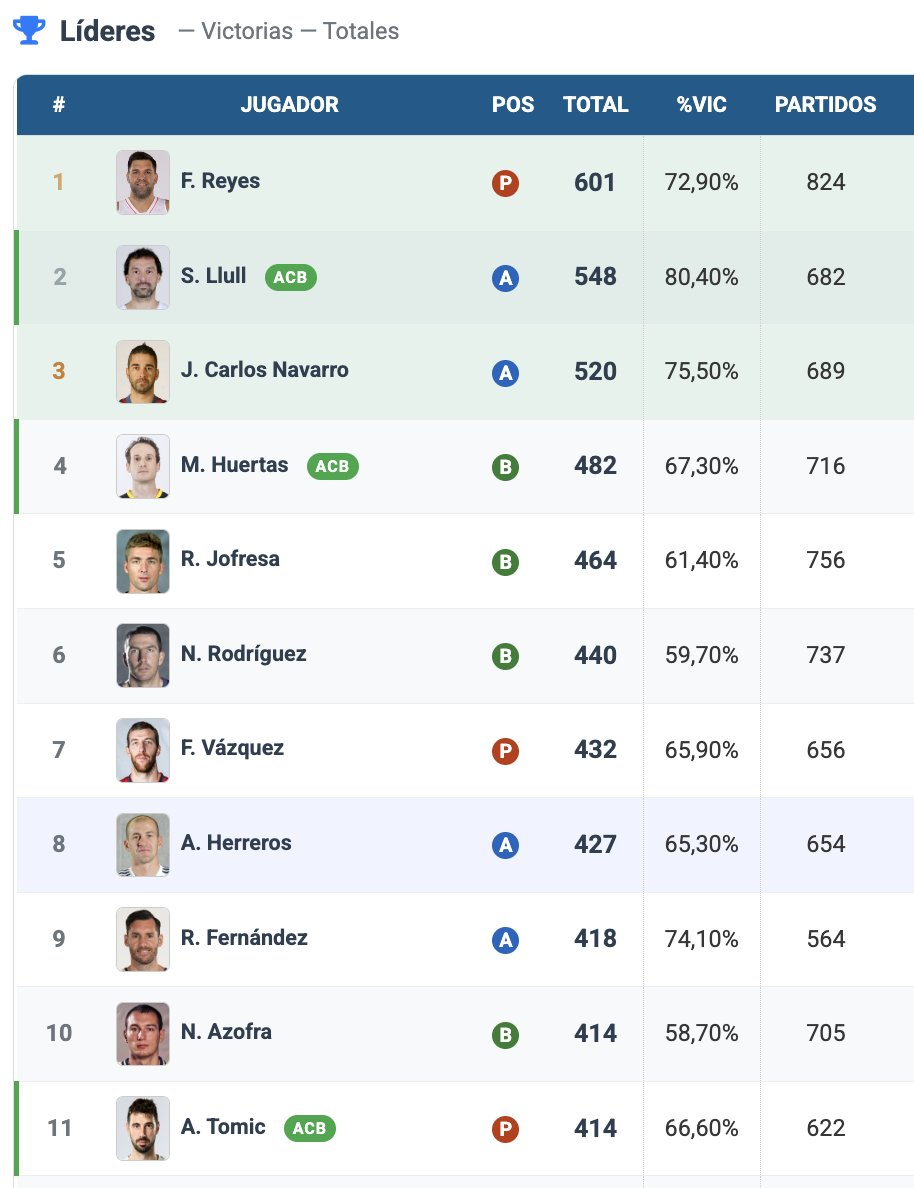Click the JUGADOR column header
This screenshot has height=1188, width=914.
(289, 104)
